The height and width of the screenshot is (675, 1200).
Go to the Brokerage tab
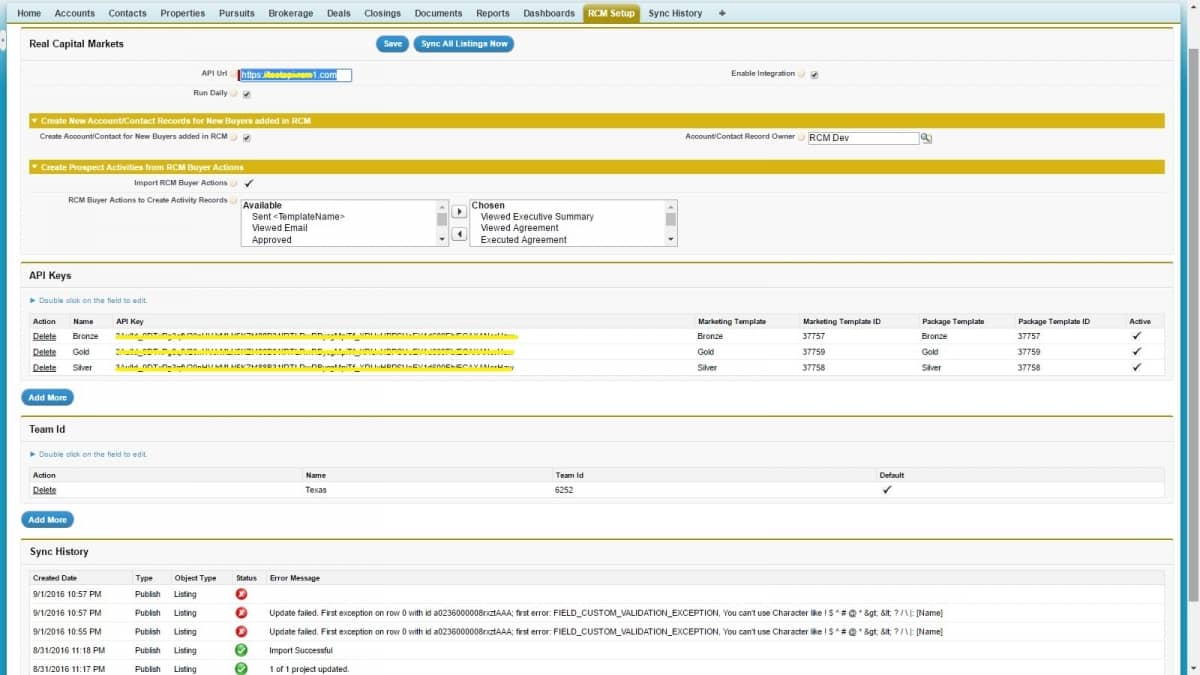pyautogui.click(x=291, y=13)
